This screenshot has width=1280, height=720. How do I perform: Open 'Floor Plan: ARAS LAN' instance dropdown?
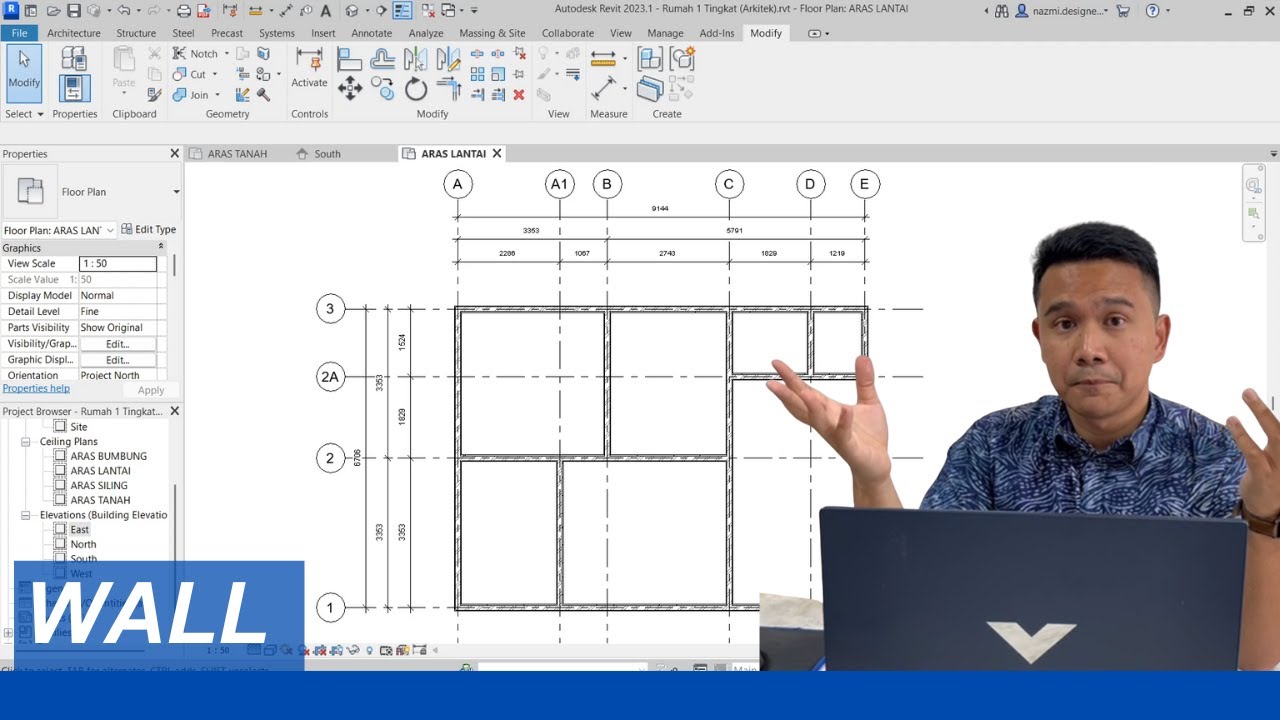(110, 230)
